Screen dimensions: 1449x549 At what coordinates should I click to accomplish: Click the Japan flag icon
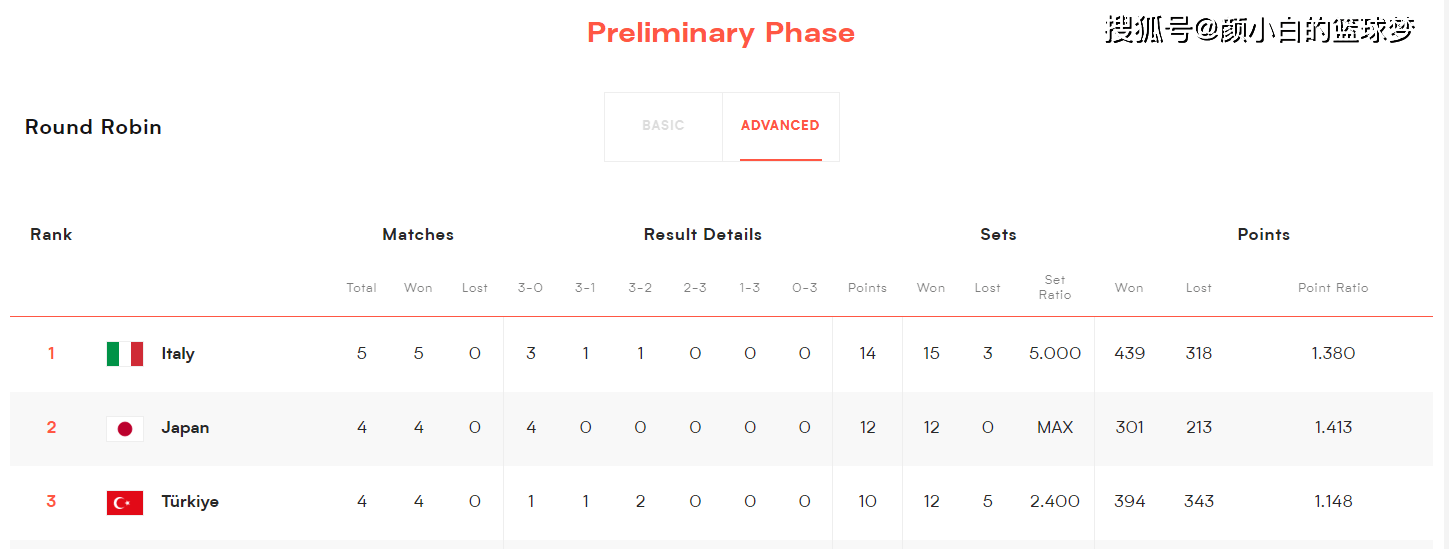[125, 428]
